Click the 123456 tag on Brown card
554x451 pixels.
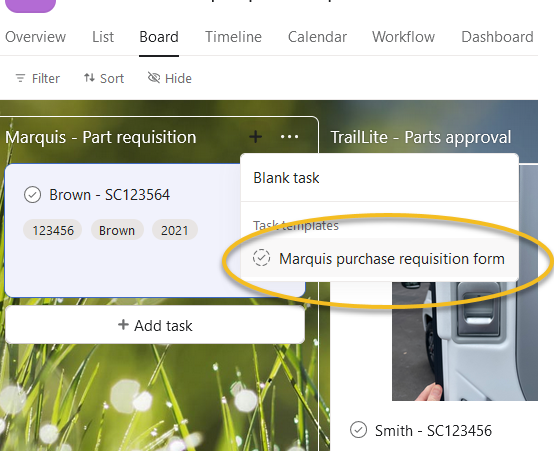53,230
